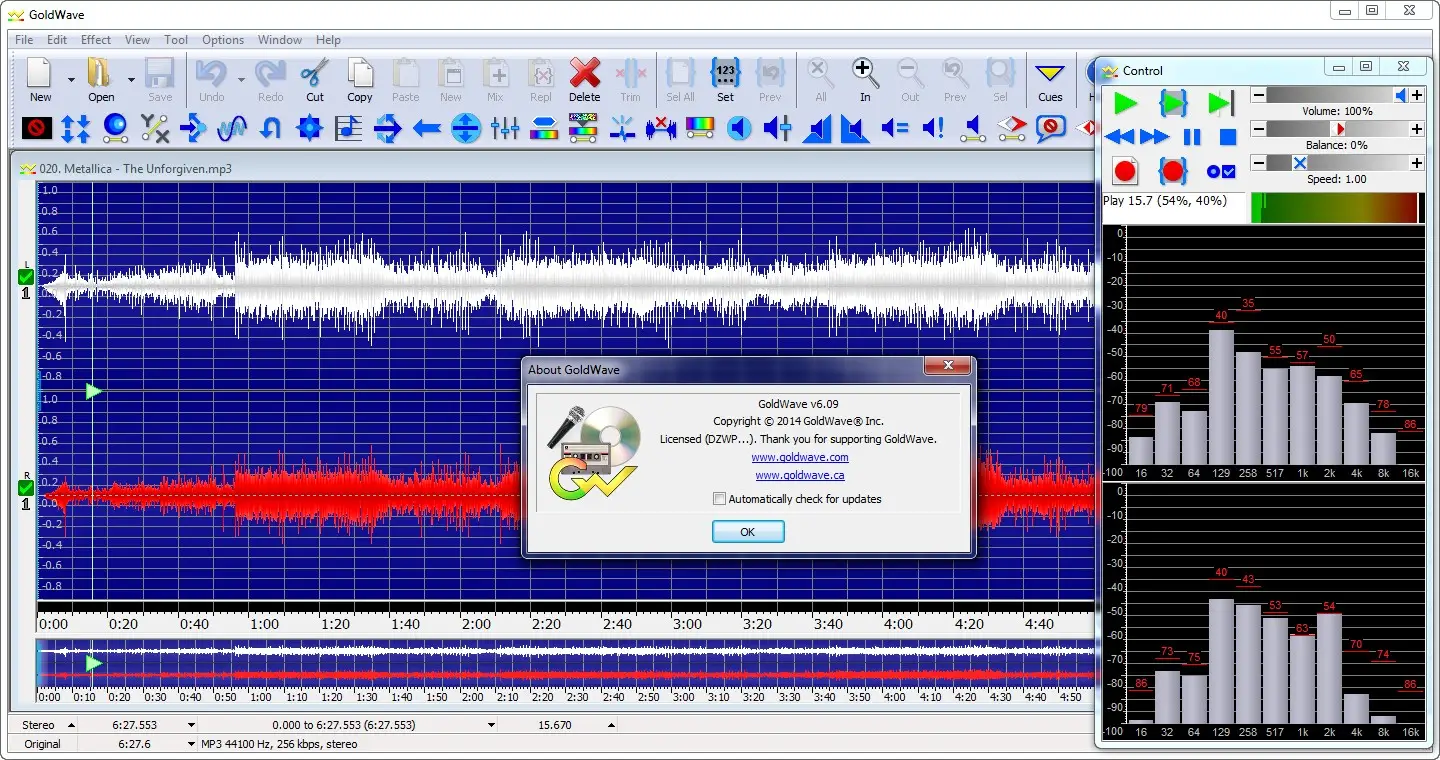Image resolution: width=1440 pixels, height=760 pixels.
Task: Click the Fade Out volume ramp icon
Action: point(855,128)
